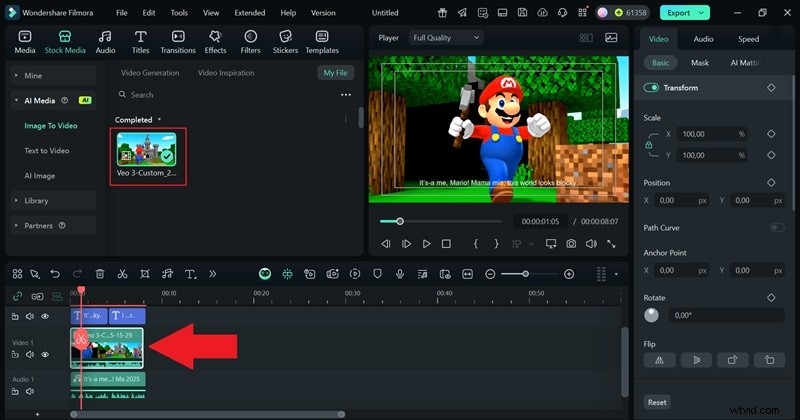Open the Full Quality dropdown
Image resolution: width=800 pixels, height=420 pixels.
pyautogui.click(x=446, y=38)
